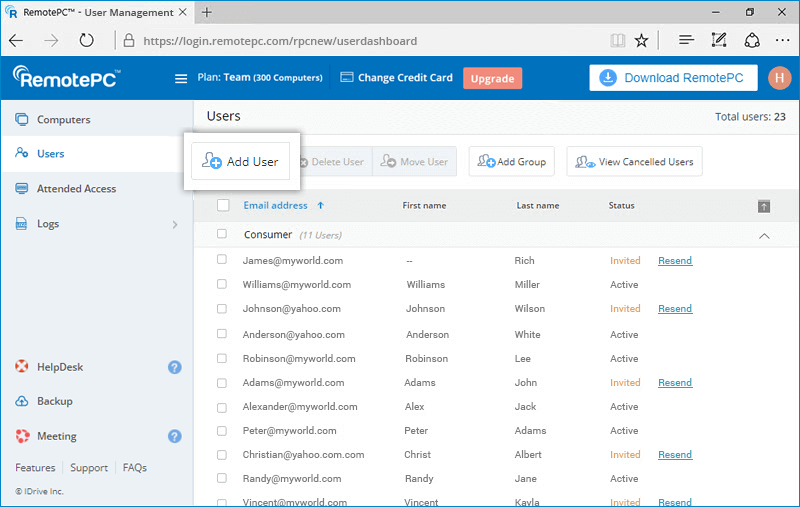Screen dimensions: 800x507
Task: Sort by Email address column header
Action: point(276,206)
